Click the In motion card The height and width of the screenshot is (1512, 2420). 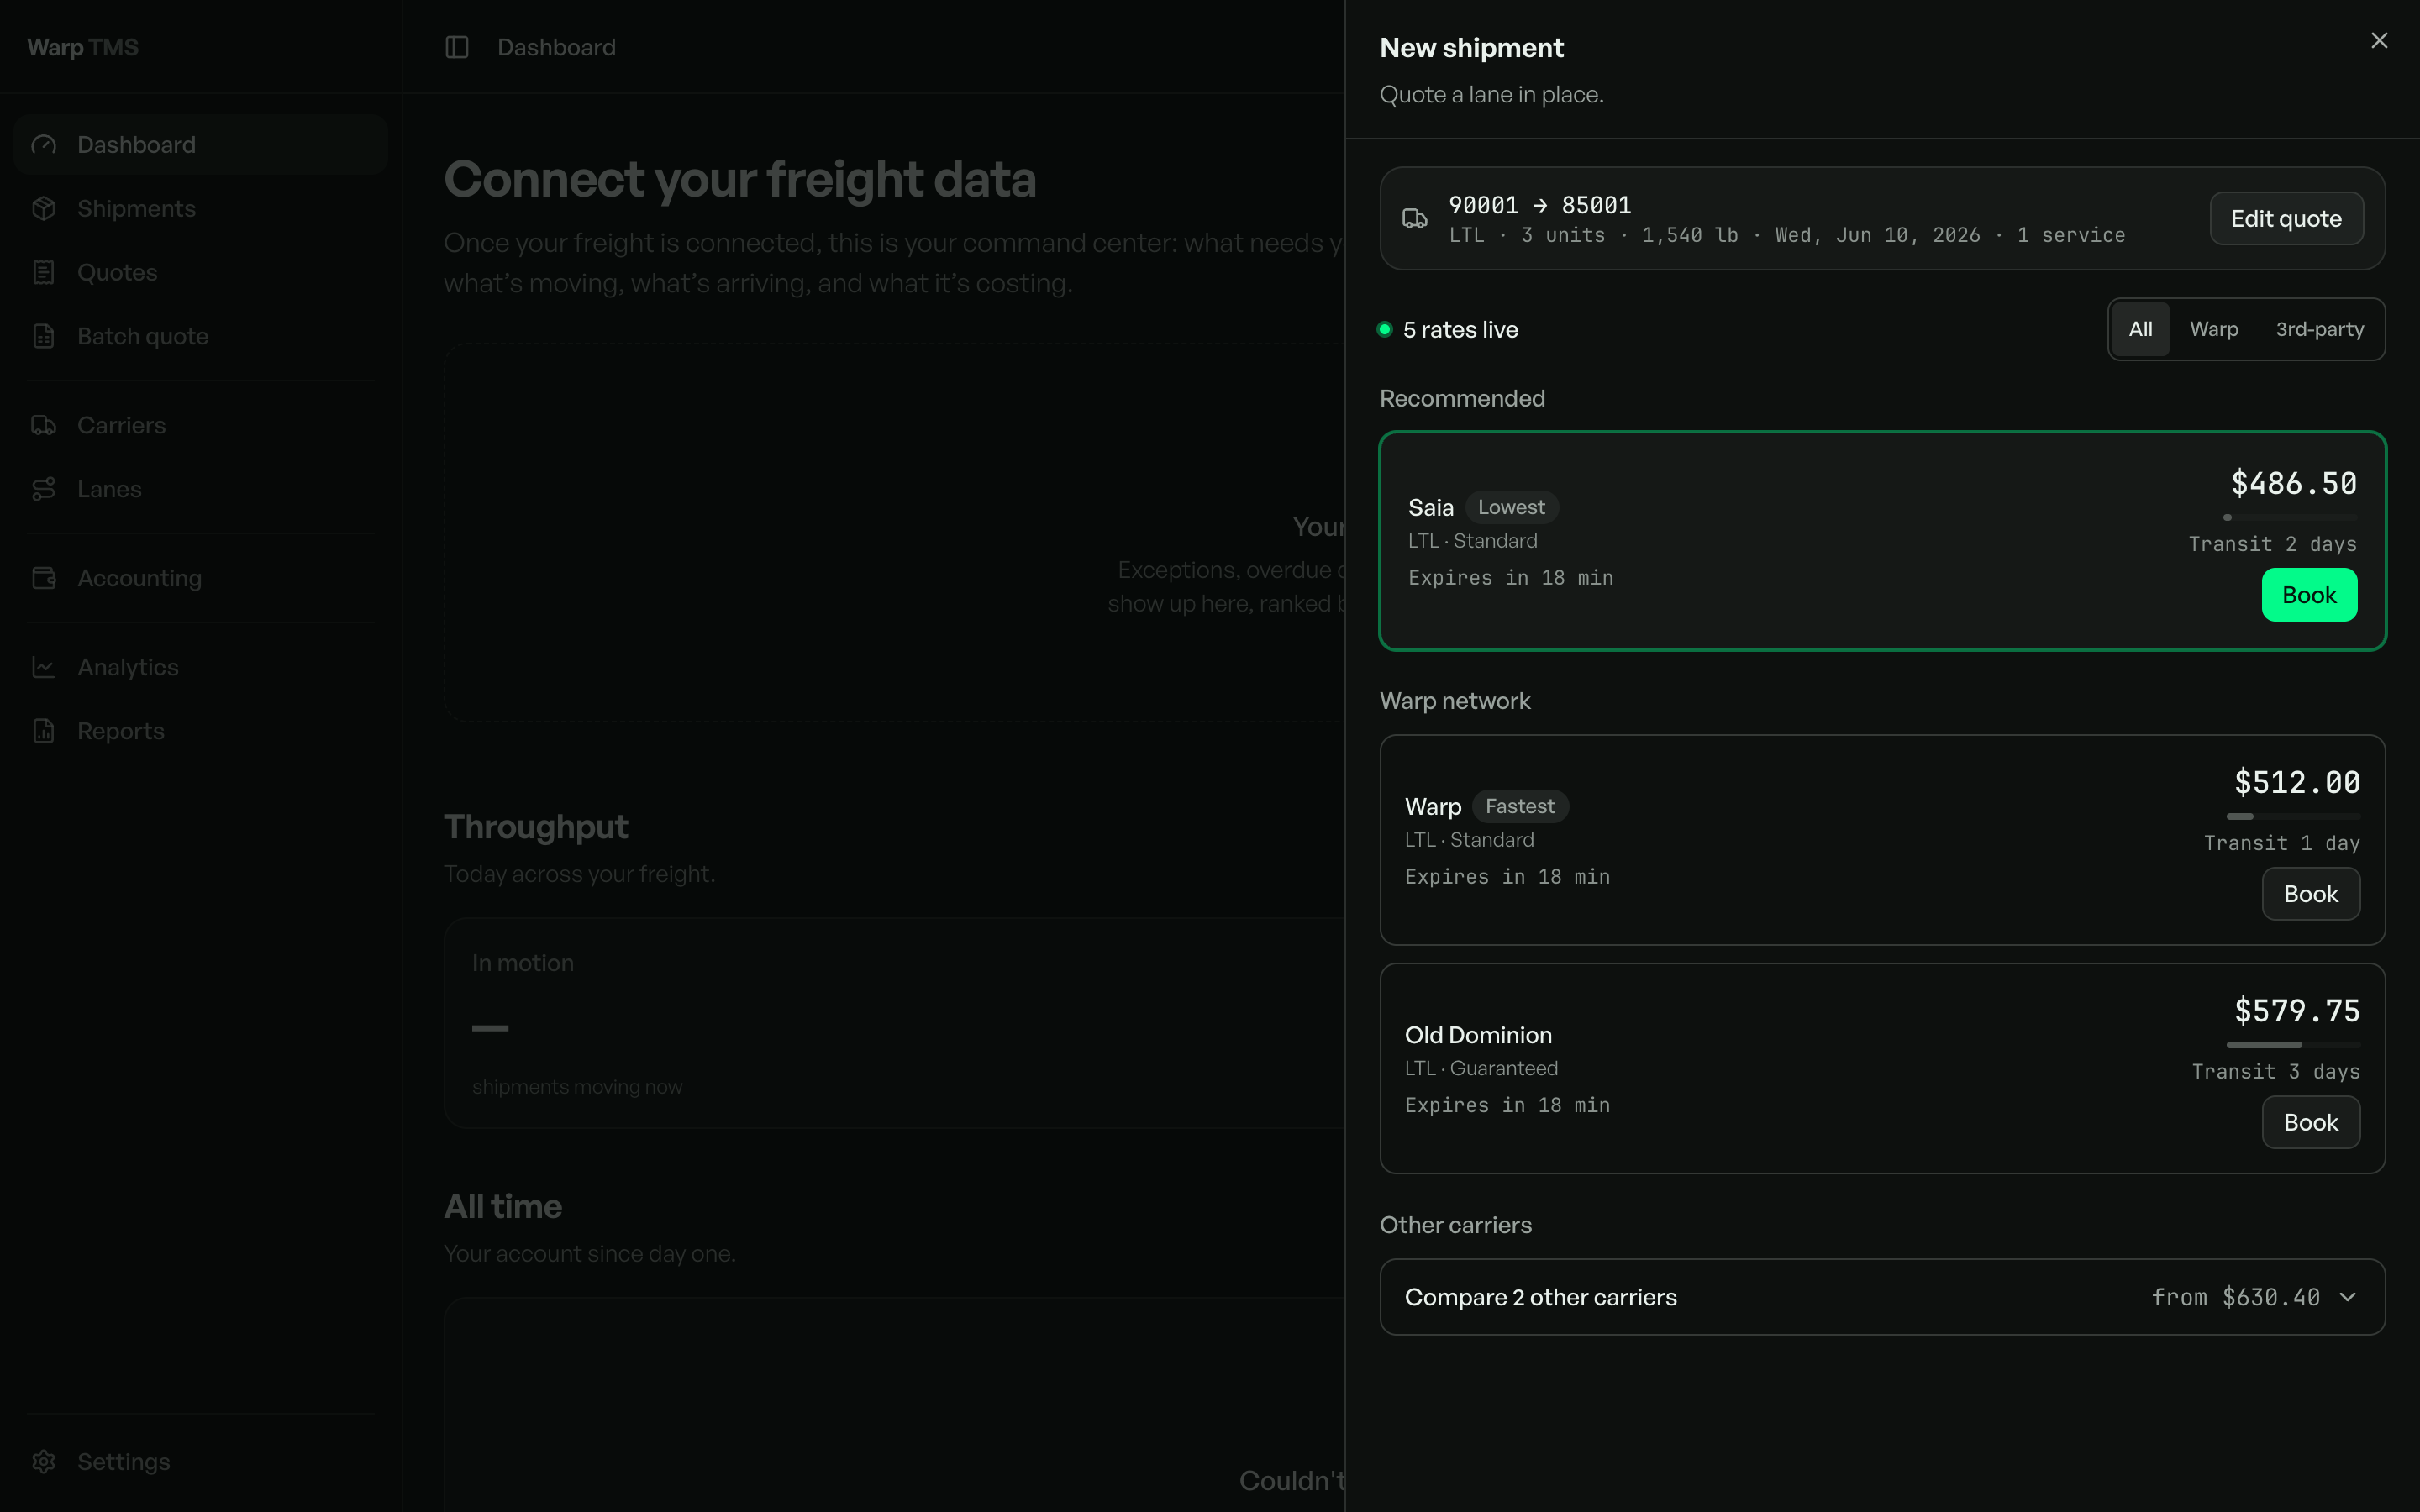(894, 1024)
